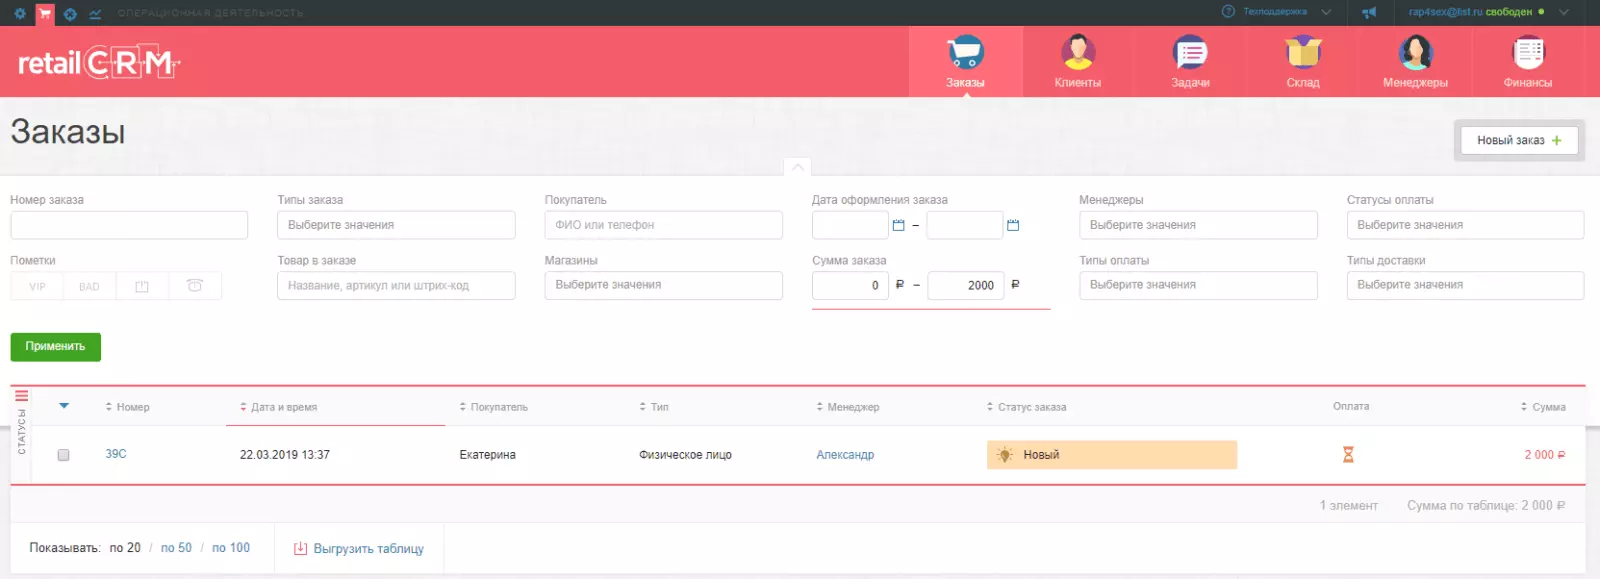Select the Екатерина buyer cell
Screen dimensions: 1600x579
[487, 455]
